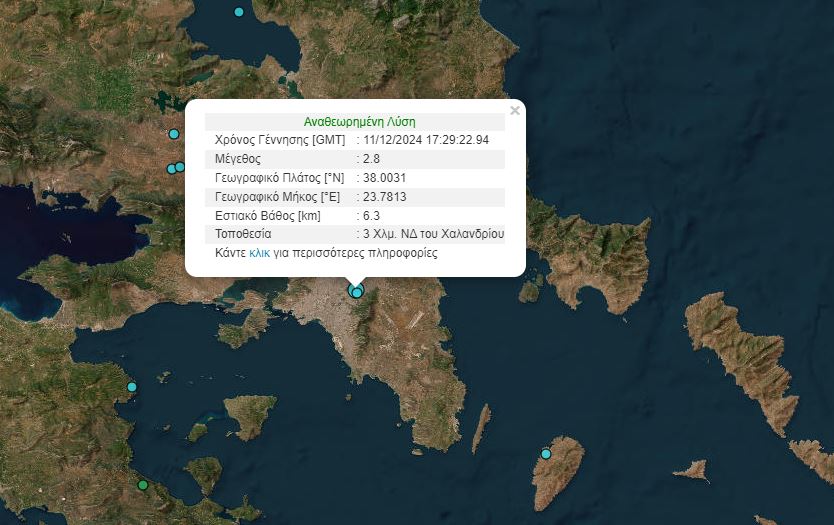The height and width of the screenshot is (525, 834).
Task: Click the origin time value 11/12/2024 17:29:22.94
Action: click(426, 140)
